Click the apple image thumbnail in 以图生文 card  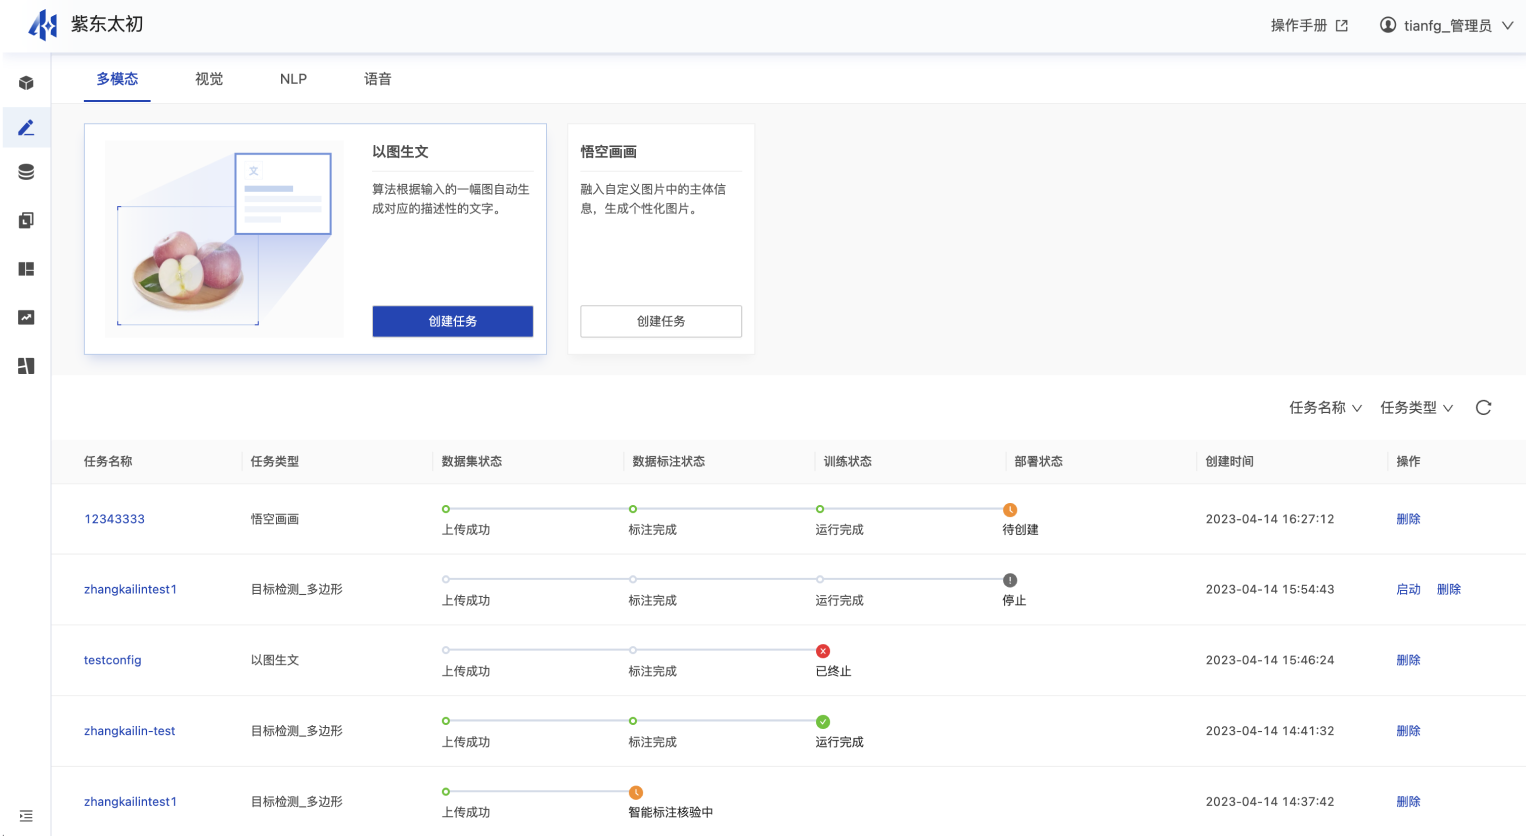click(x=225, y=239)
